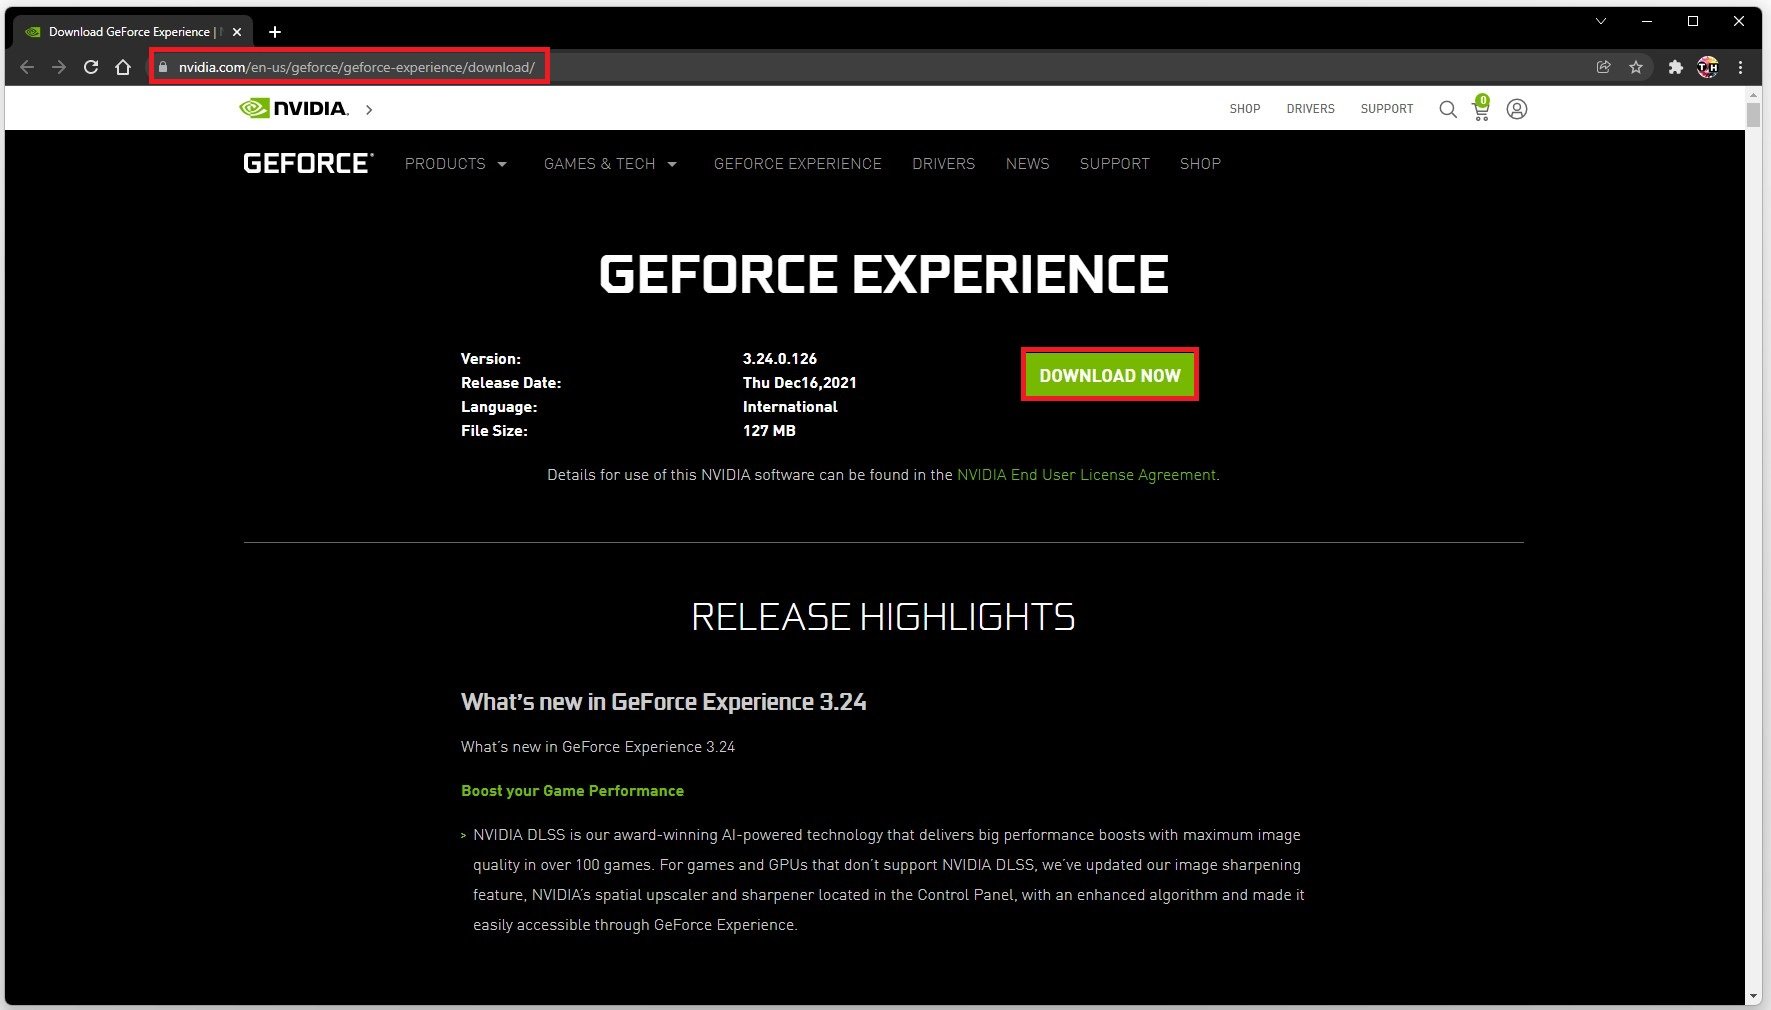Screen dimensions: 1771x1010
Task: Click the page vertical scrollbar thumb
Action: [x=1753, y=113]
